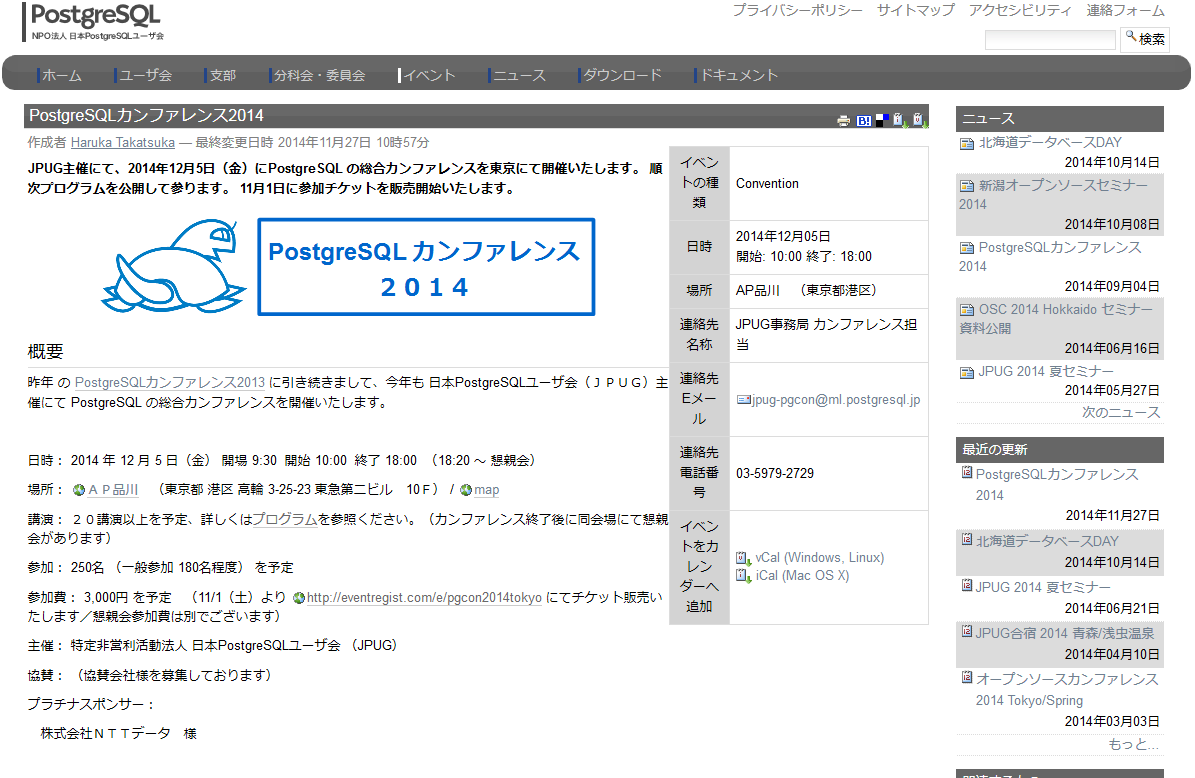Open the ホーム navigation tab
The height and width of the screenshot is (778, 1195).
tap(59, 75)
